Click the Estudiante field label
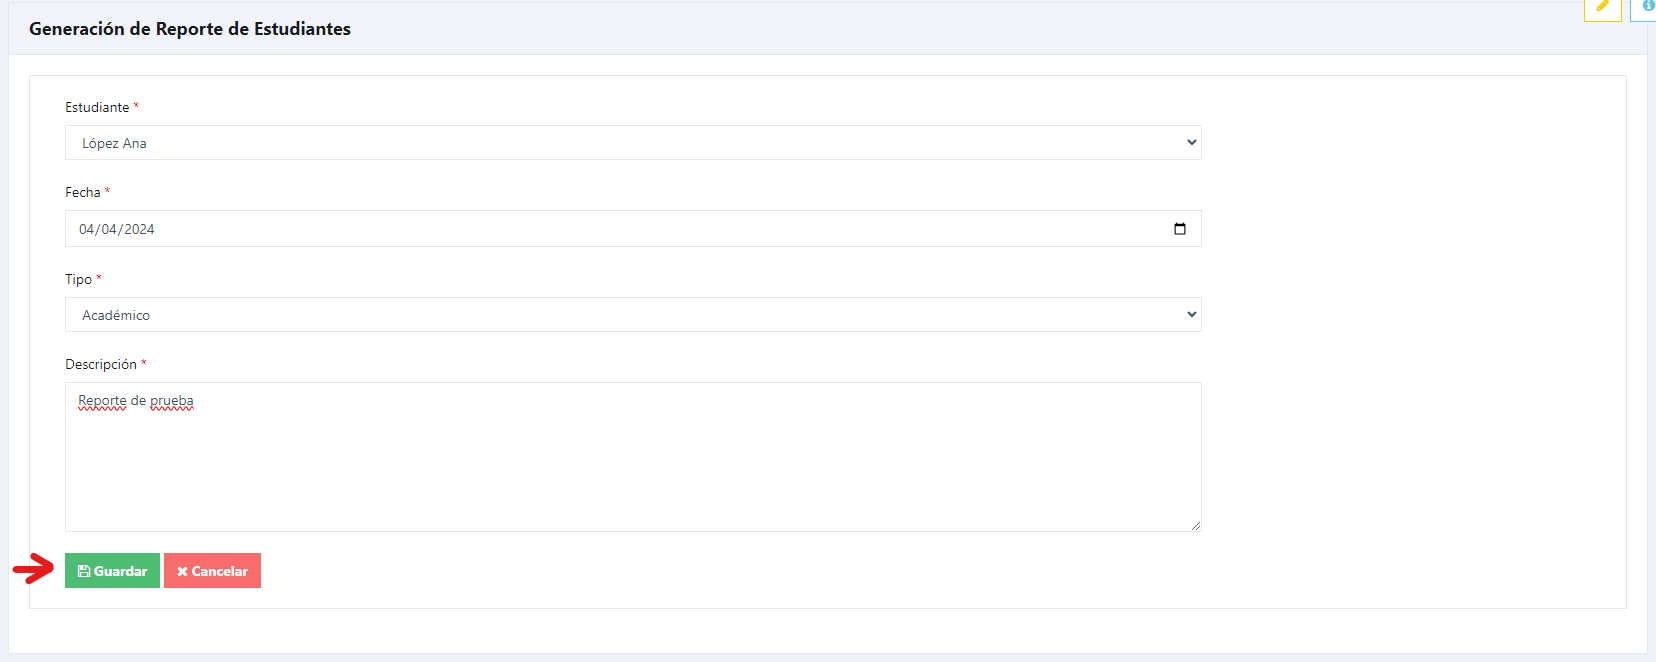Screen dimensions: 1656x662 point(97,107)
